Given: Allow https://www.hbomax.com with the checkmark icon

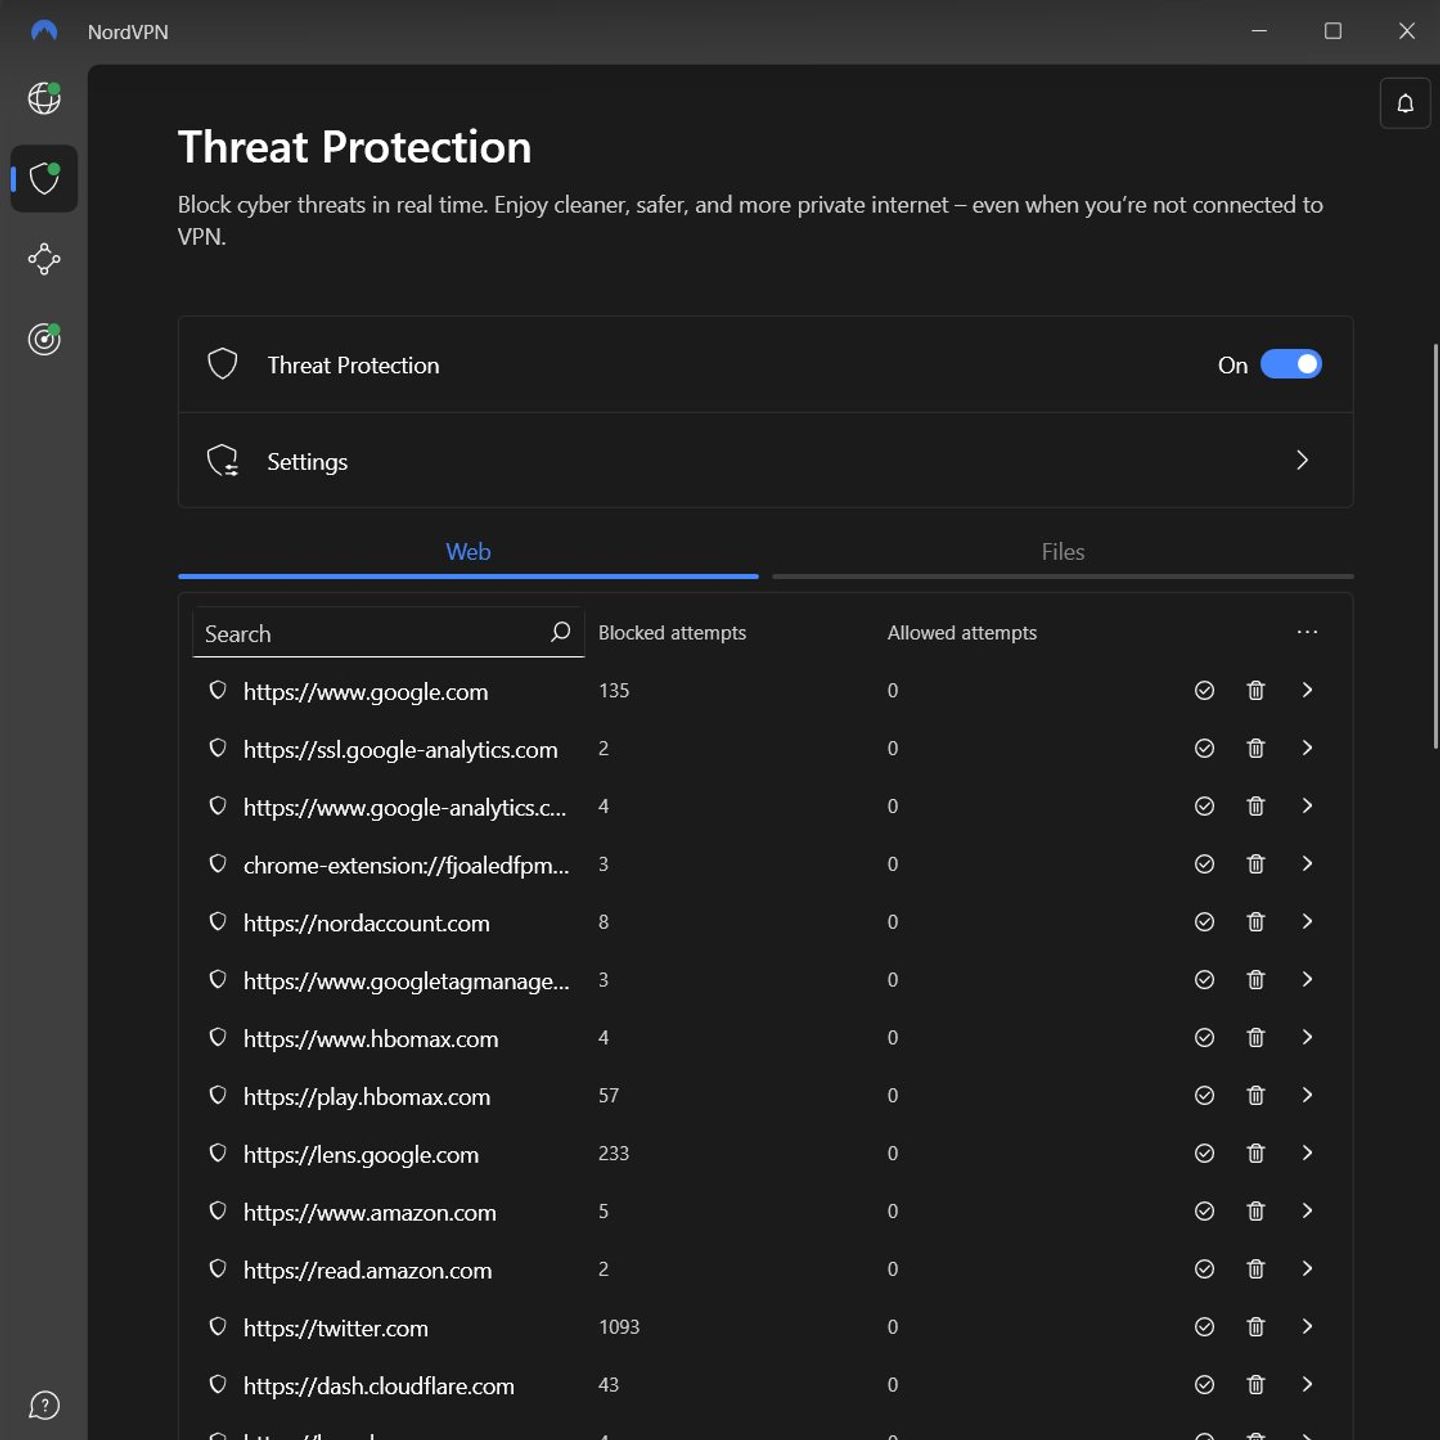Looking at the screenshot, I should tap(1204, 1037).
